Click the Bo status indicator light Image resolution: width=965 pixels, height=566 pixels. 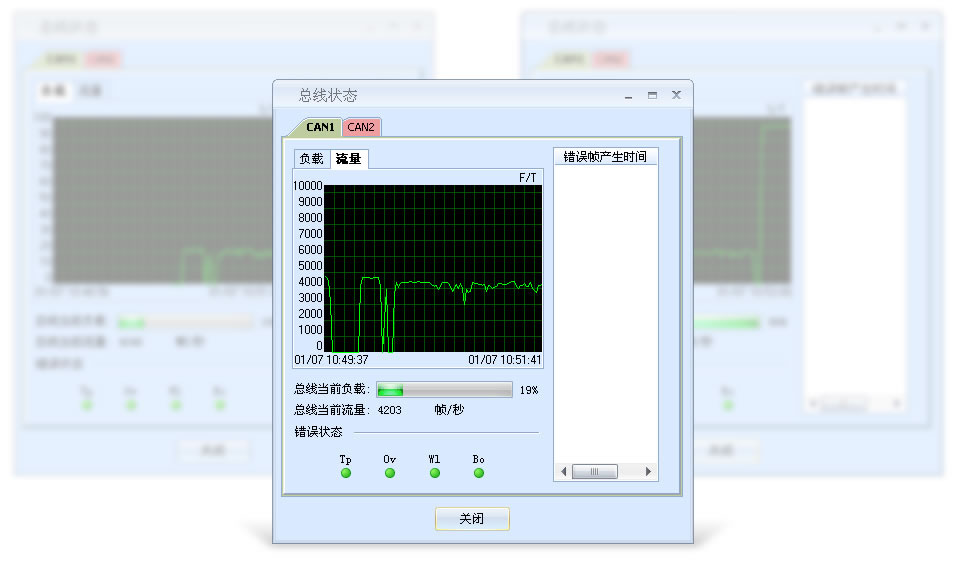pos(479,473)
